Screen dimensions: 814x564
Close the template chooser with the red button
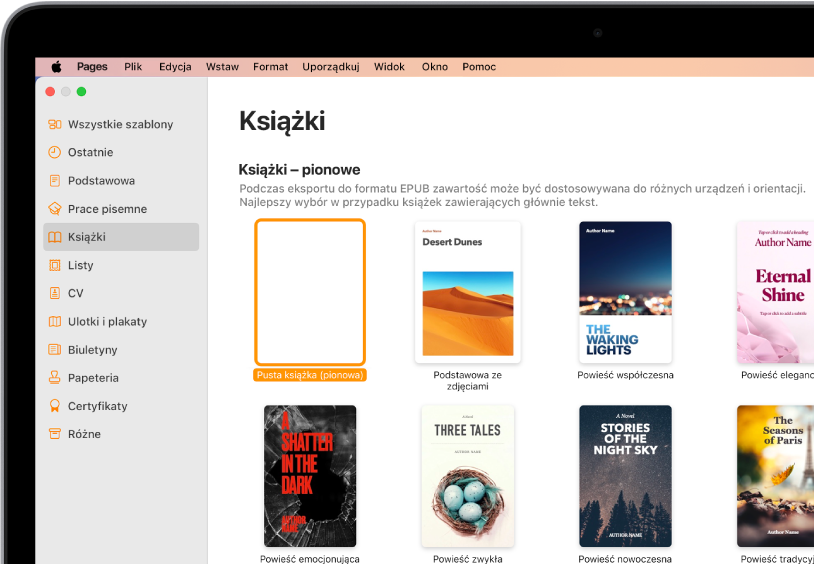coord(50,92)
